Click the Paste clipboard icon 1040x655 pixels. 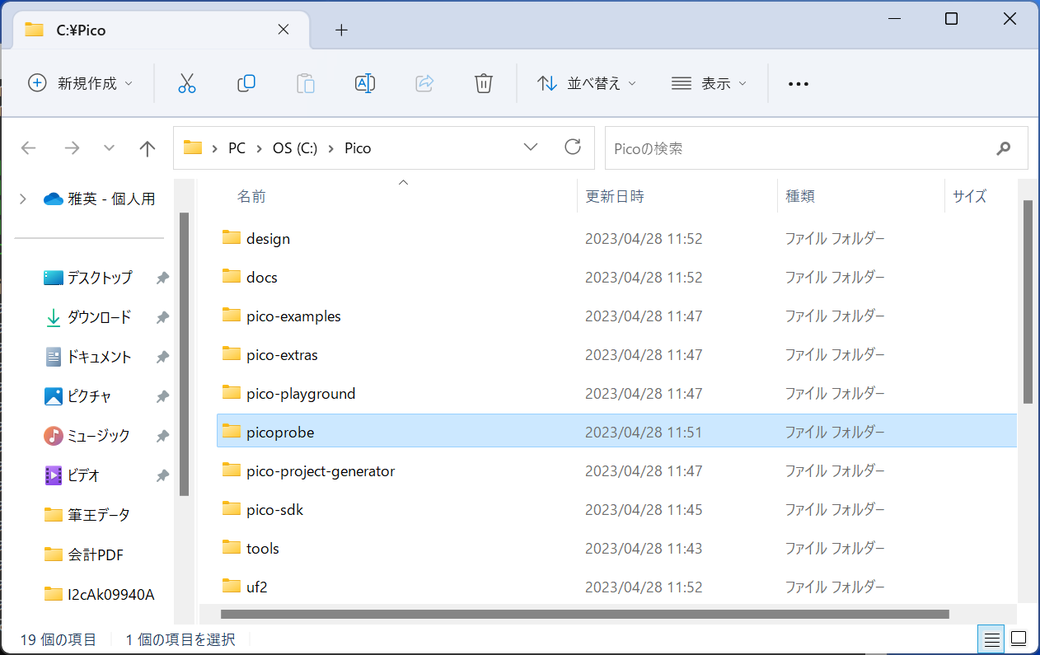pyautogui.click(x=305, y=84)
